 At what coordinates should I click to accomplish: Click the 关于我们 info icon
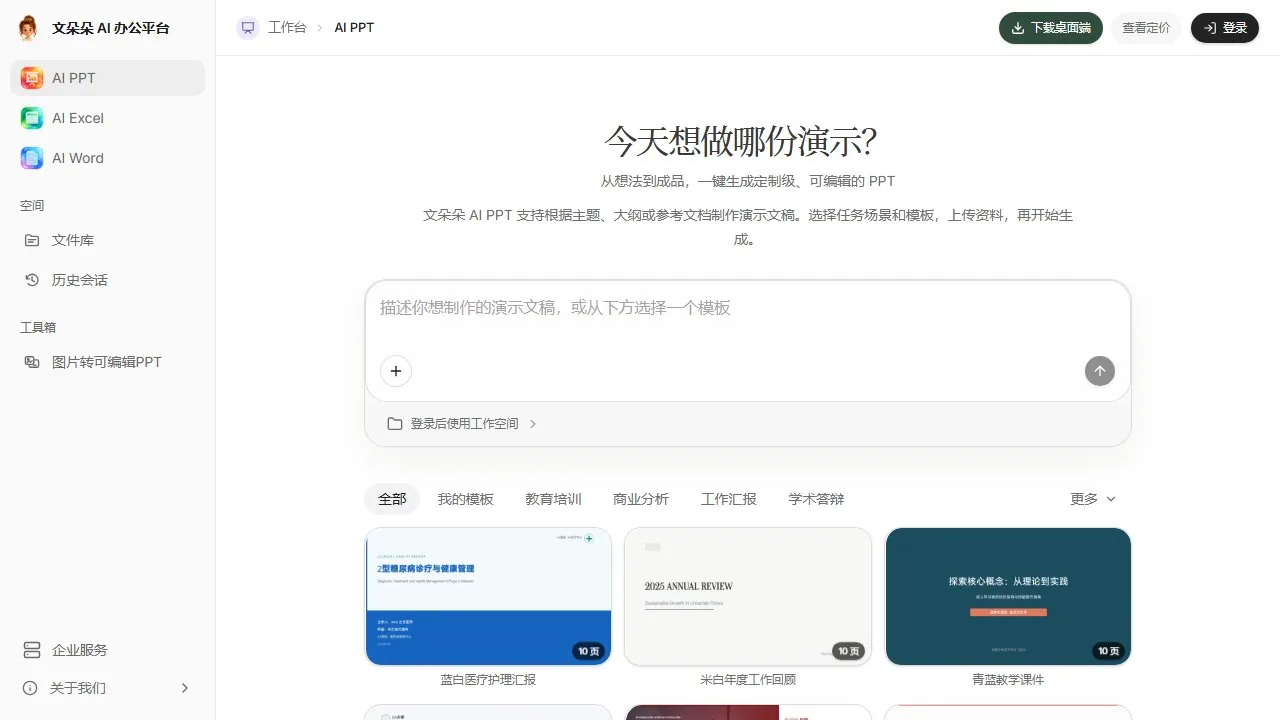pos(30,688)
